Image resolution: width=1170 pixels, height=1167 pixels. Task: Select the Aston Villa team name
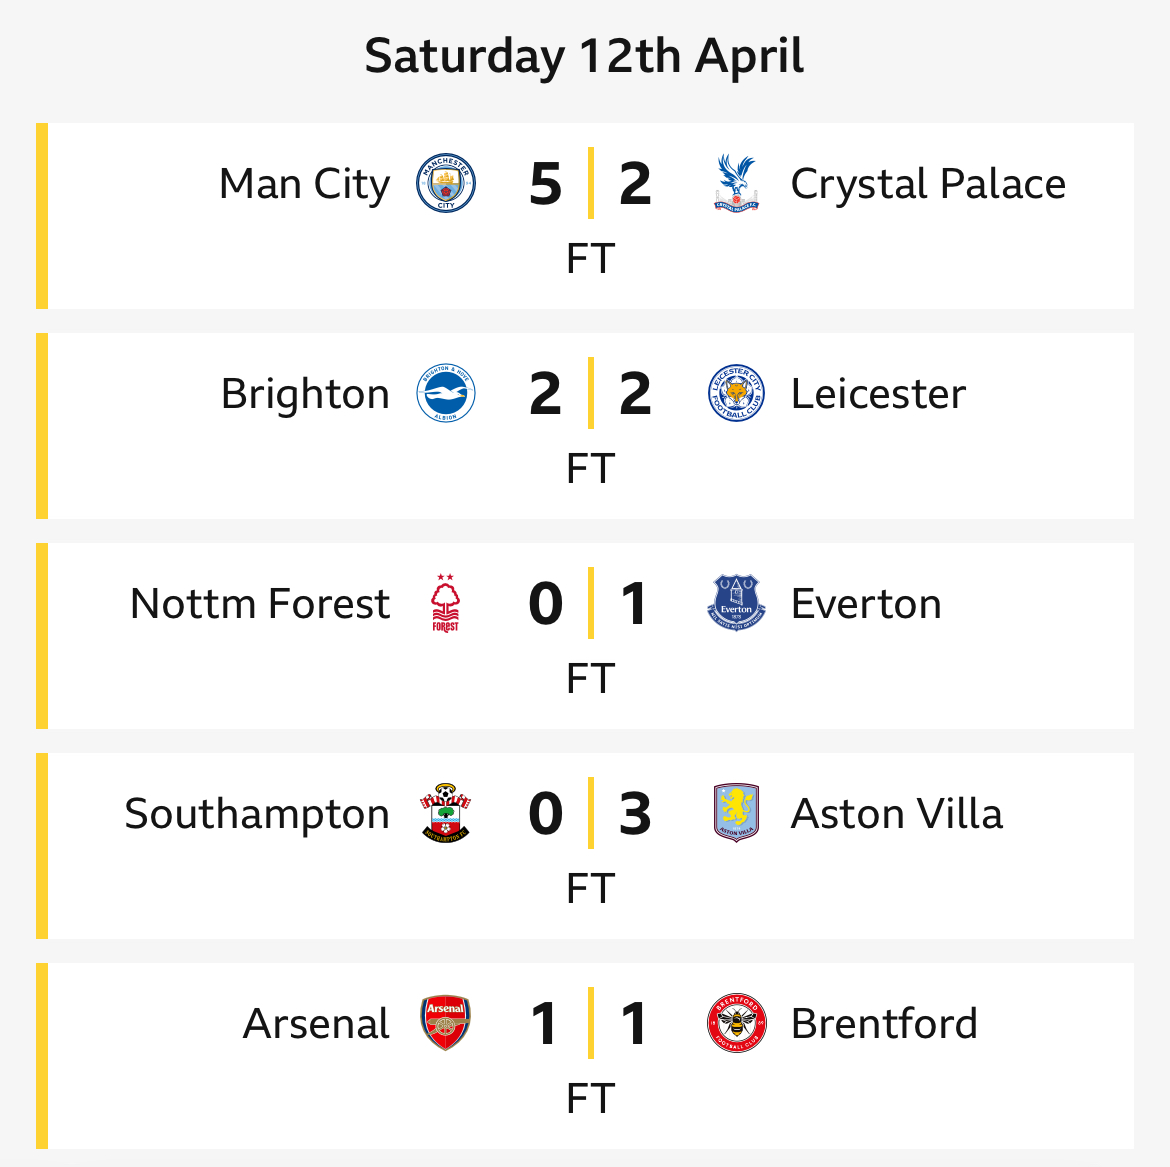[897, 813]
